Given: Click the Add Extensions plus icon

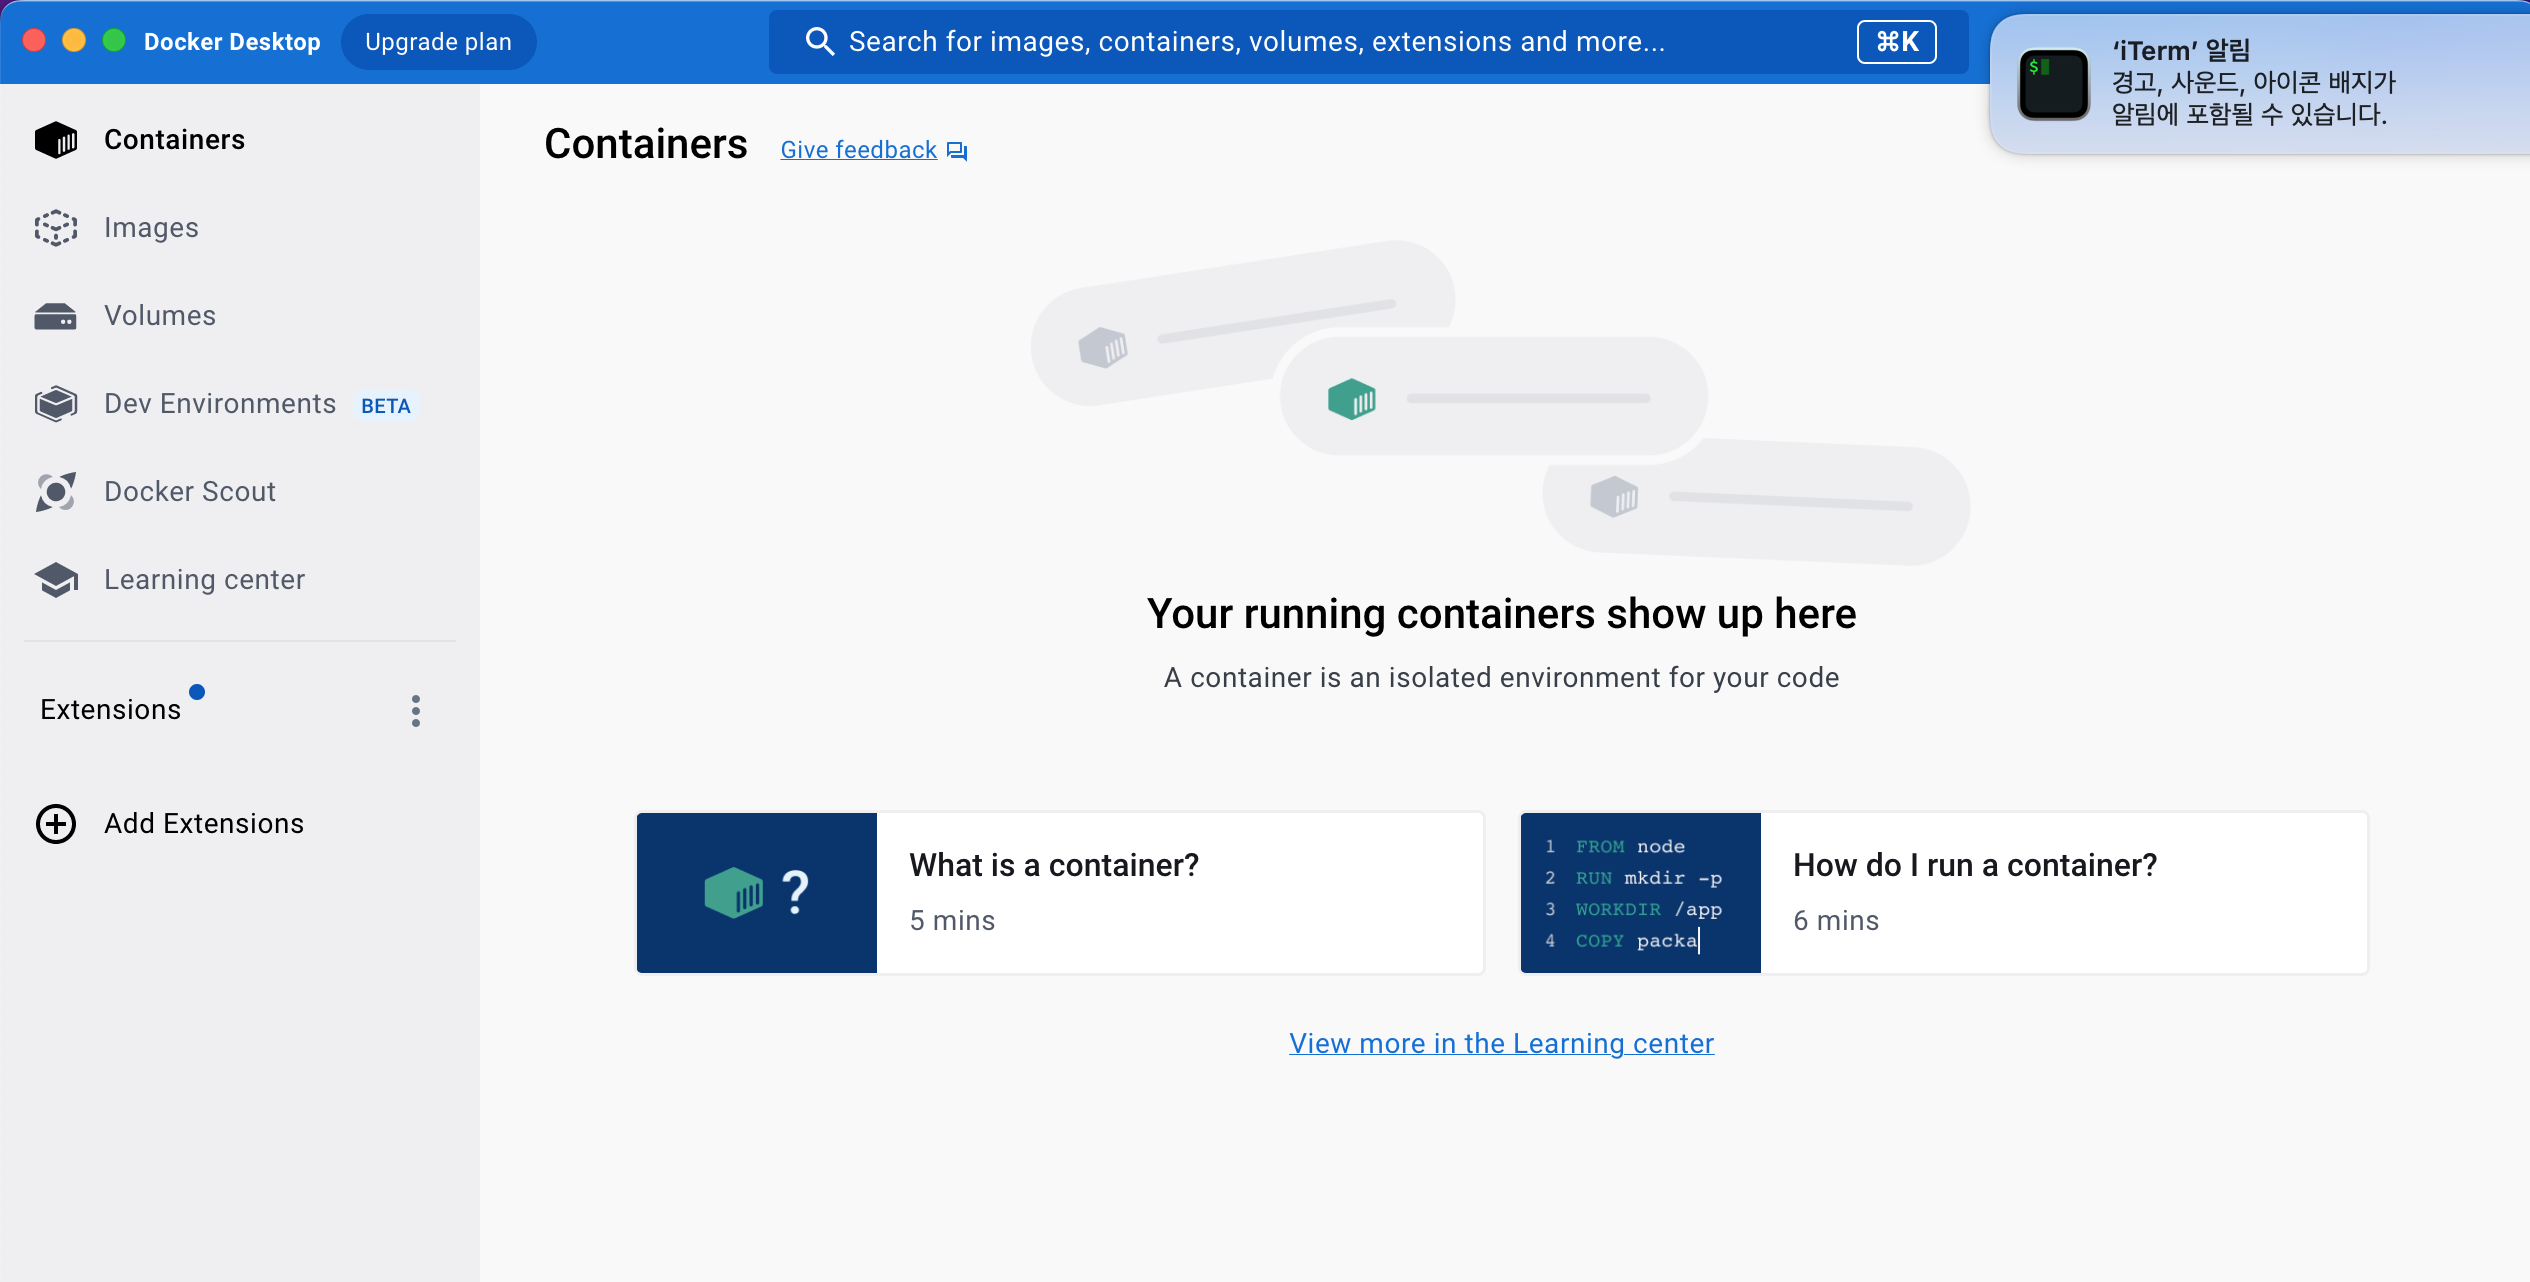Looking at the screenshot, I should click(56, 824).
